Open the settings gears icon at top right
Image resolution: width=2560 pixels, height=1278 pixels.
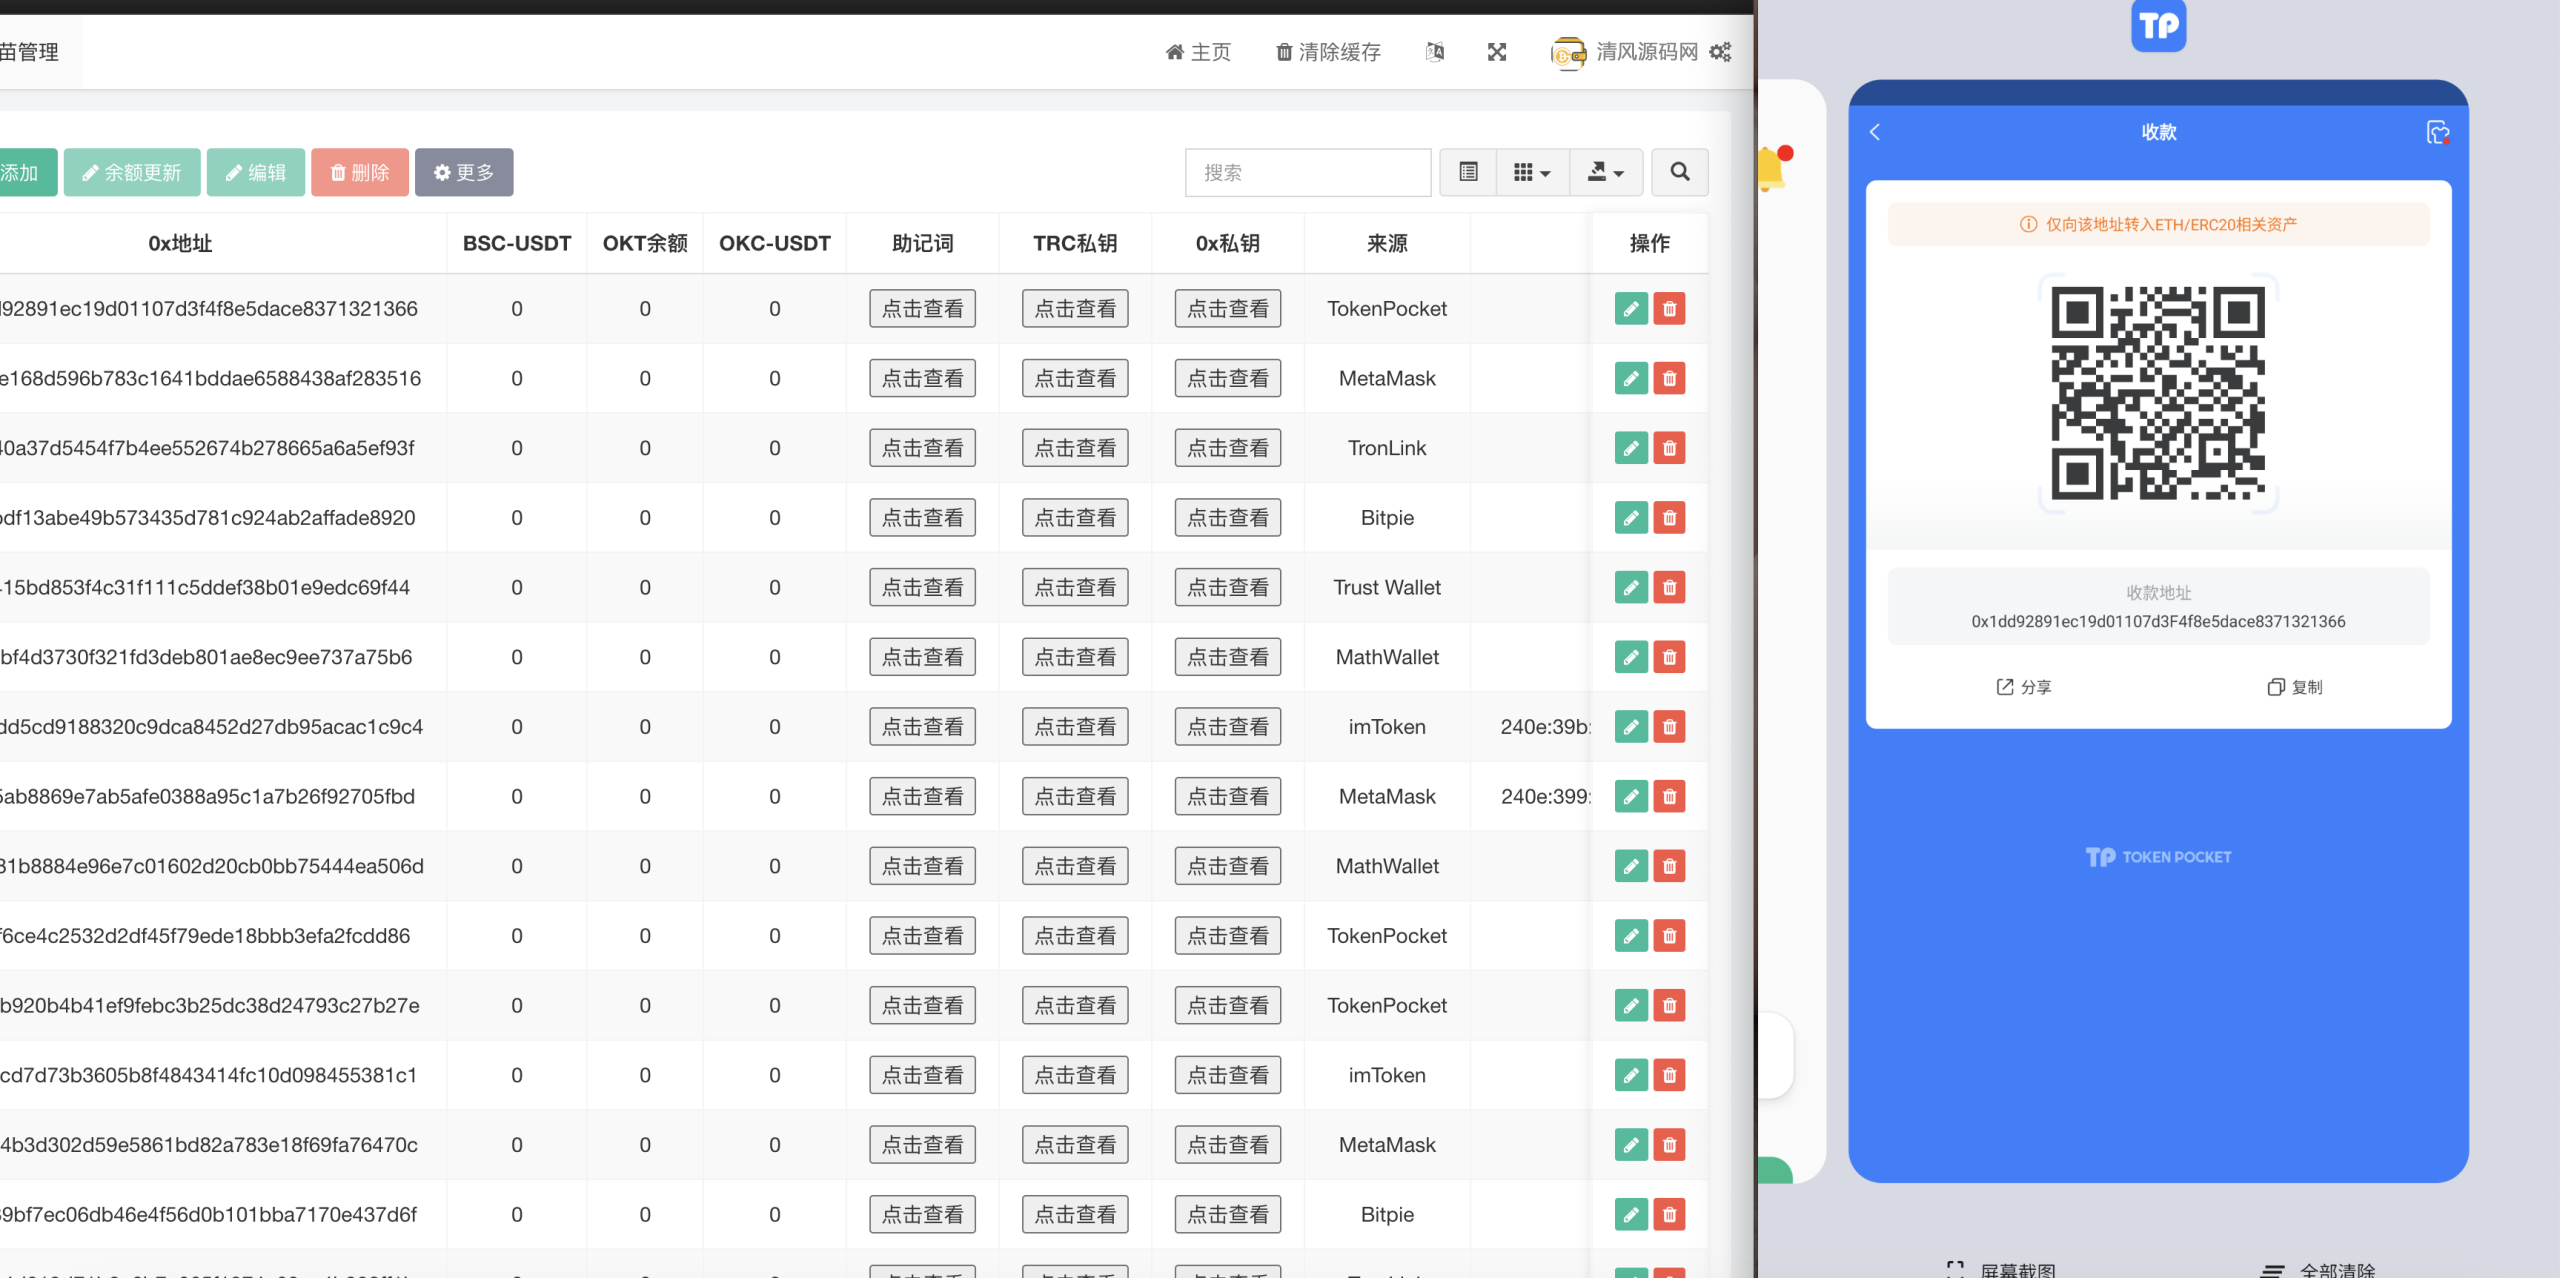(x=1720, y=52)
